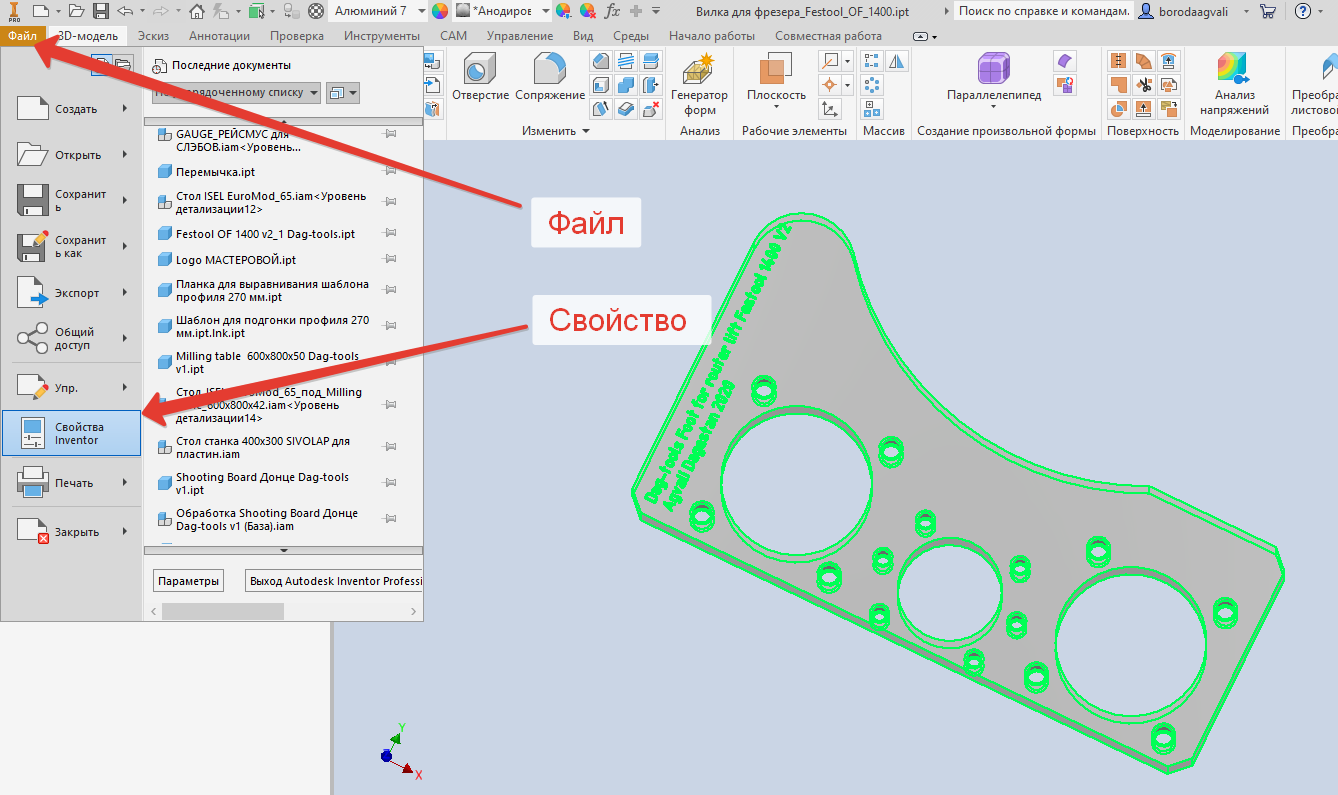Image resolution: width=1338 pixels, height=795 pixels.
Task: Open the recent documents view mode dropdown
Action: (343, 93)
